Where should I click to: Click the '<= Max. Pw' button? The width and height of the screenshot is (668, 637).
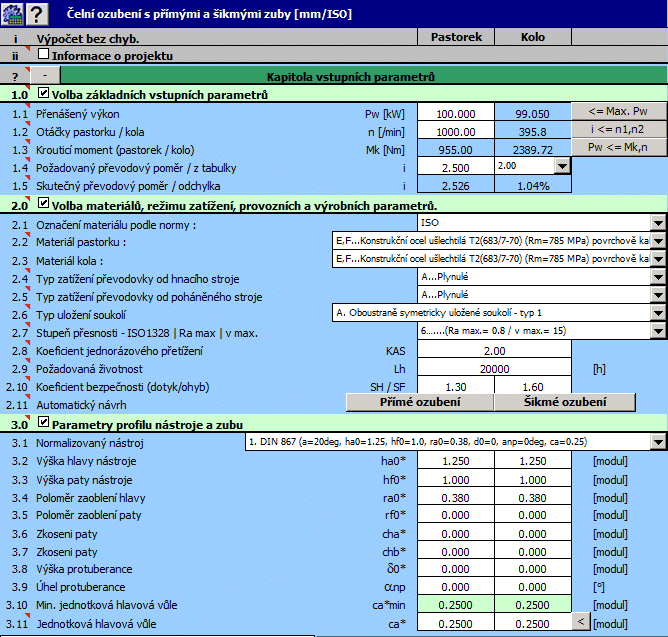tap(618, 111)
